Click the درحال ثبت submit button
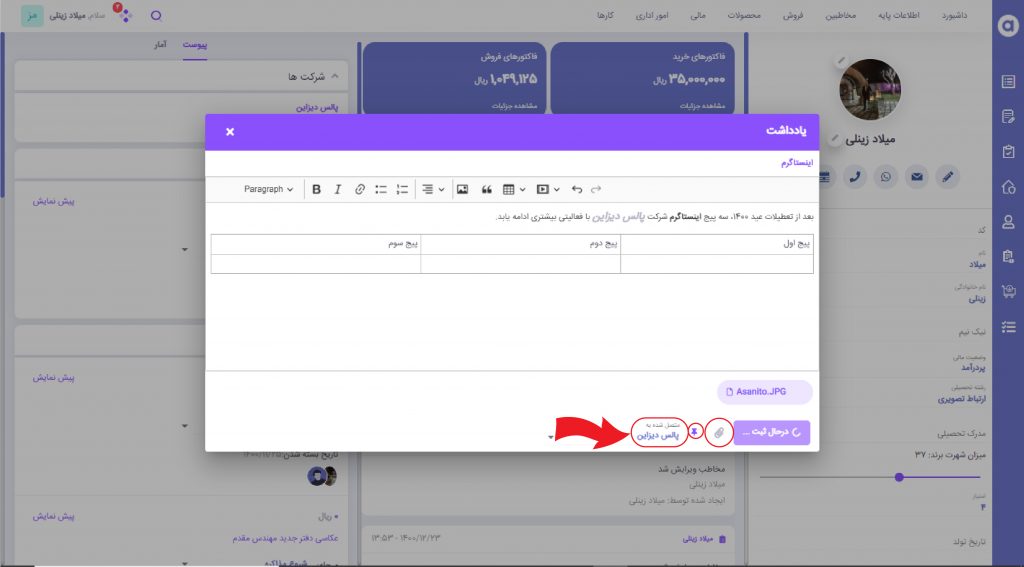This screenshot has height=567, width=1024. coord(771,432)
